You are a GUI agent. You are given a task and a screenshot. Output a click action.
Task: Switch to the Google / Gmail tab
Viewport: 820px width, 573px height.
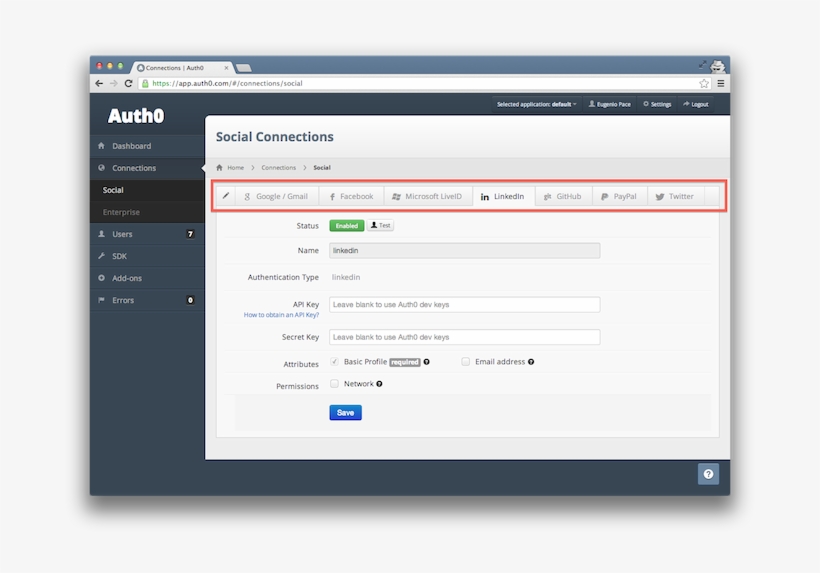pos(277,197)
